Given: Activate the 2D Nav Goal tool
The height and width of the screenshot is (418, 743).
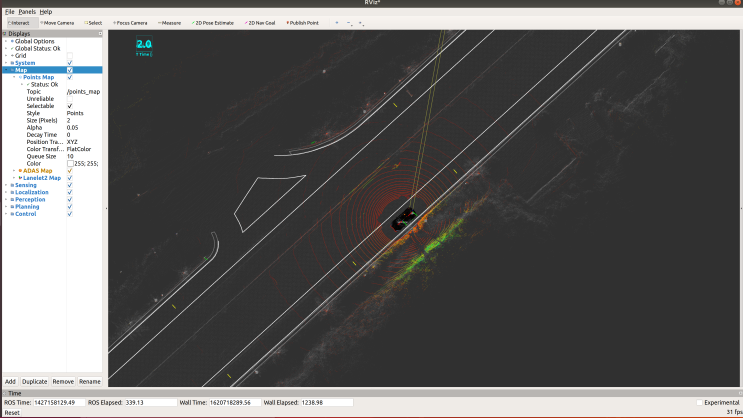Looking at the screenshot, I should pos(260,23).
